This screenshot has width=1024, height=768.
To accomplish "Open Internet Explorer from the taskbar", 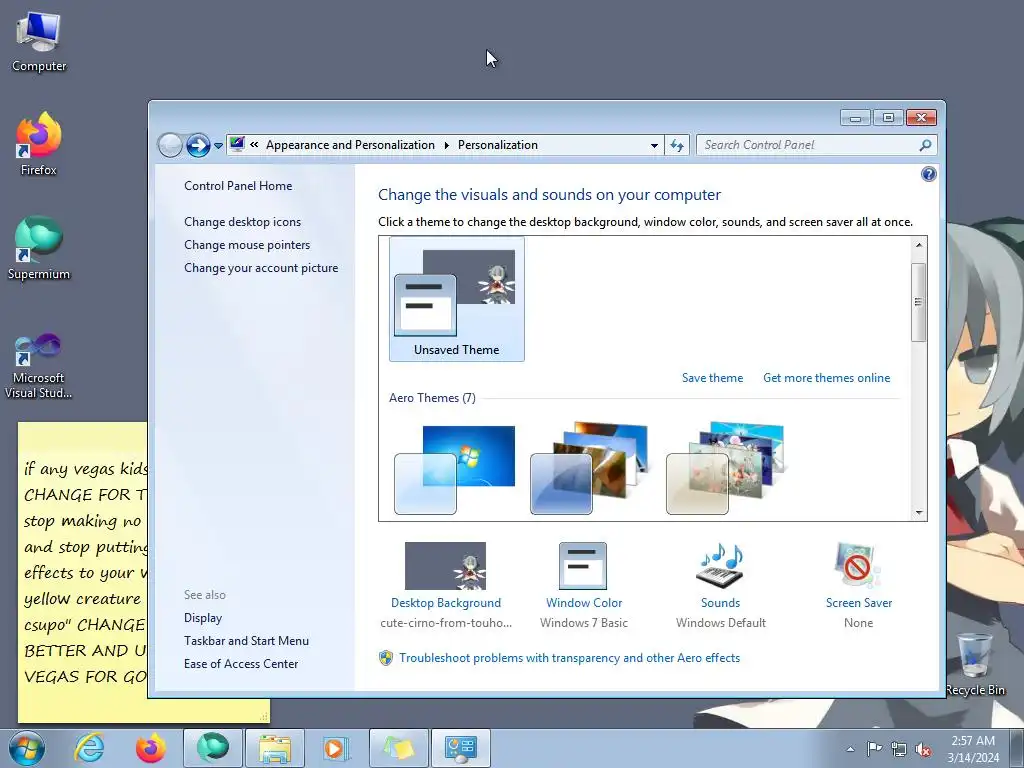I will (89, 748).
